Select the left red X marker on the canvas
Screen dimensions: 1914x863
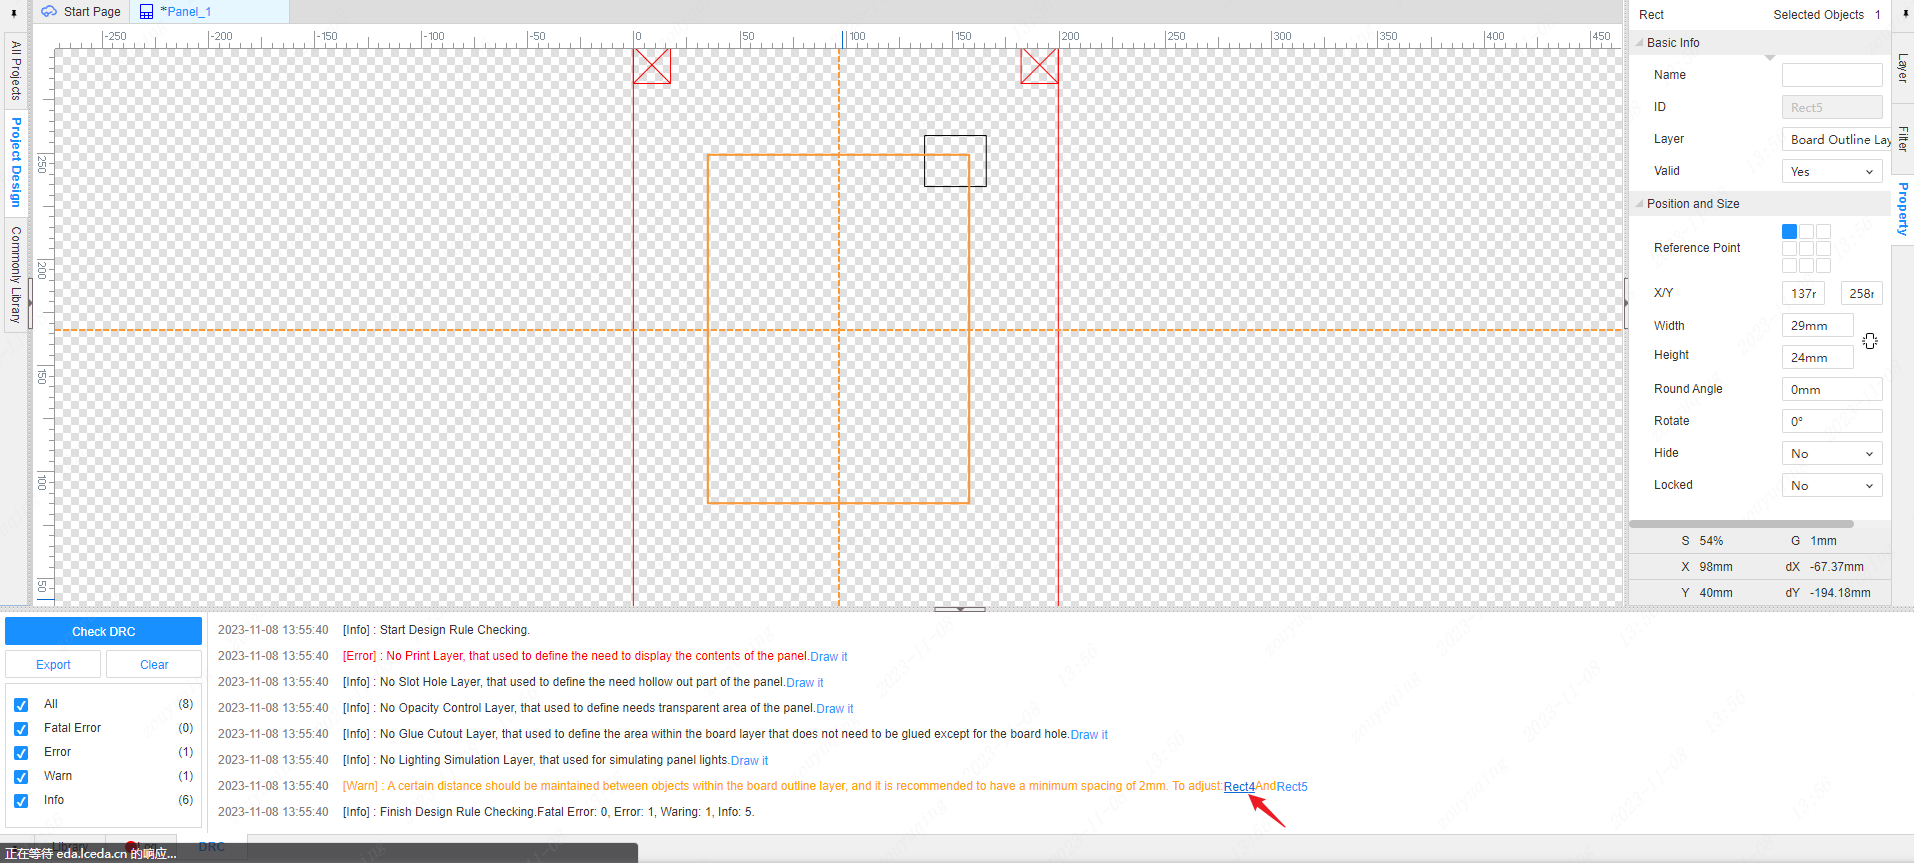(x=652, y=66)
